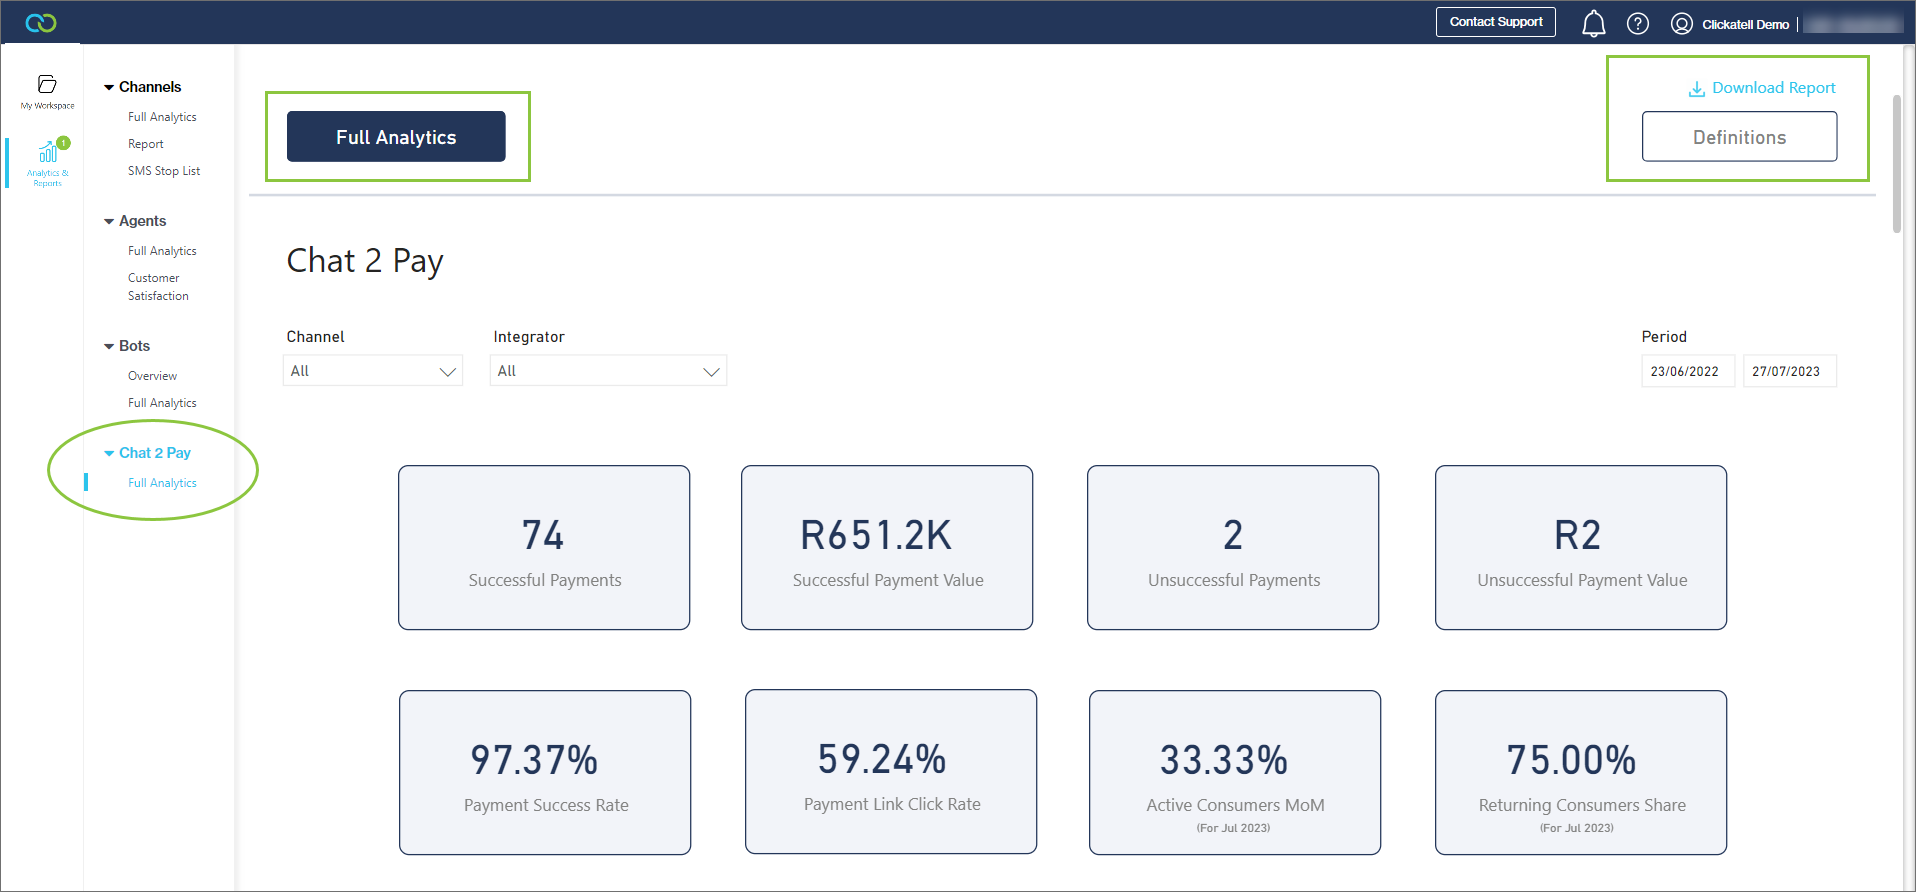1916x892 pixels.
Task: Click the user account avatar icon
Action: (1682, 23)
